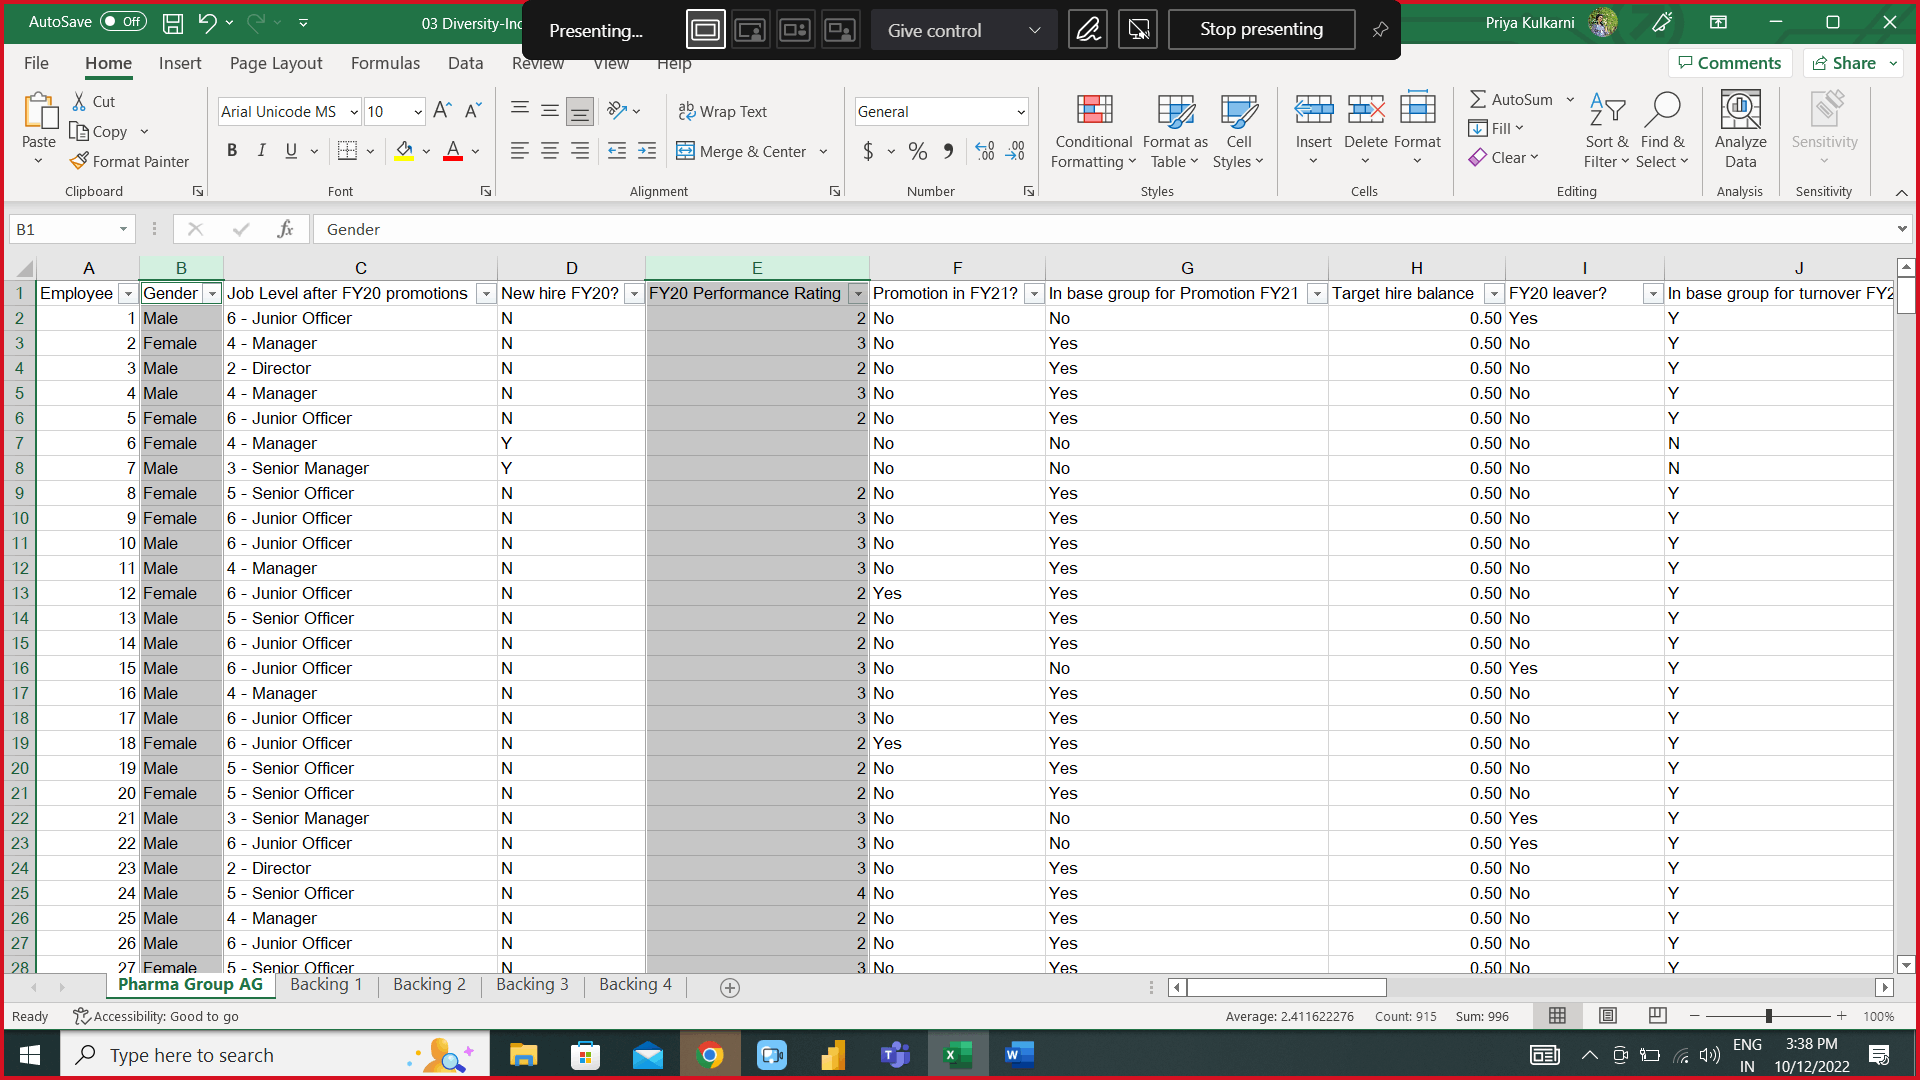Click the zoom slider handle
Screen dimensions: 1920x1080
click(1768, 1016)
